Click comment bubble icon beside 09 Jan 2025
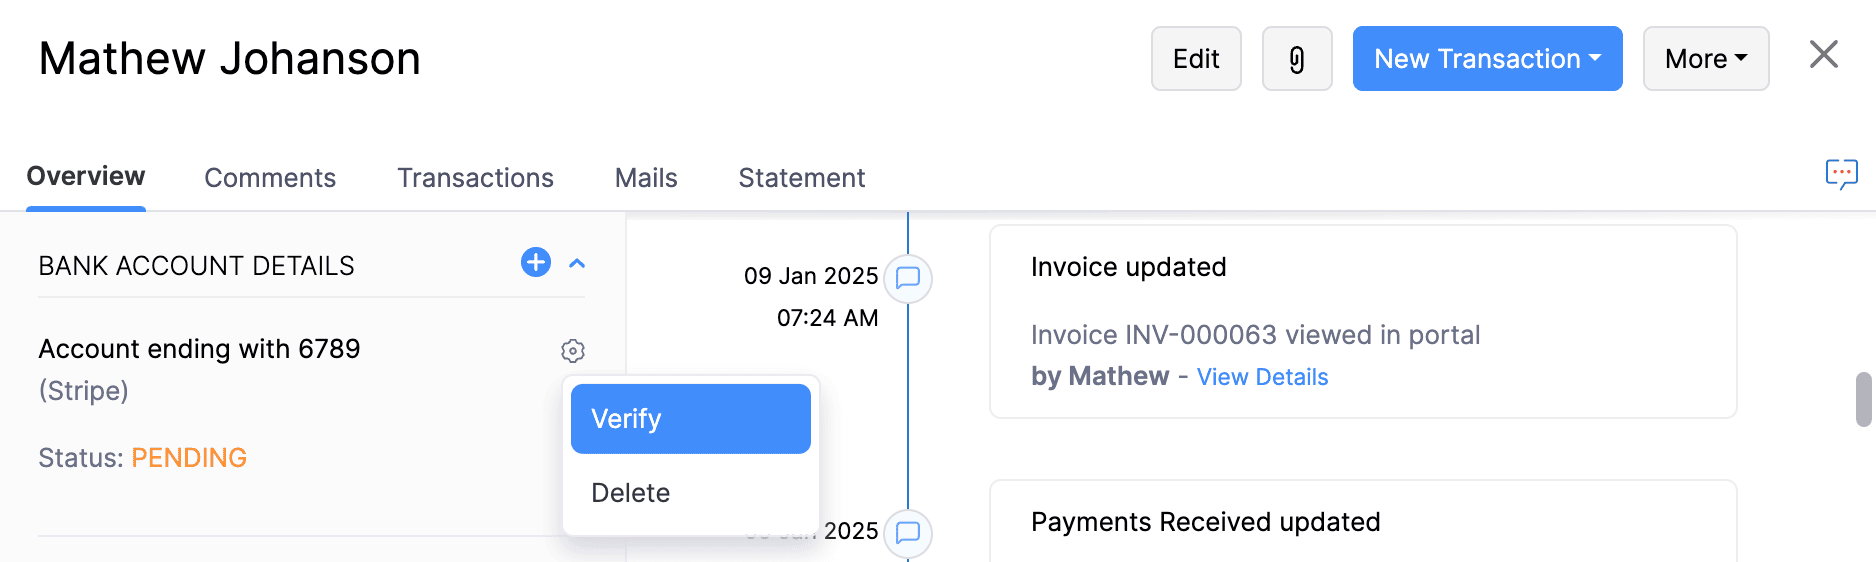 [908, 278]
